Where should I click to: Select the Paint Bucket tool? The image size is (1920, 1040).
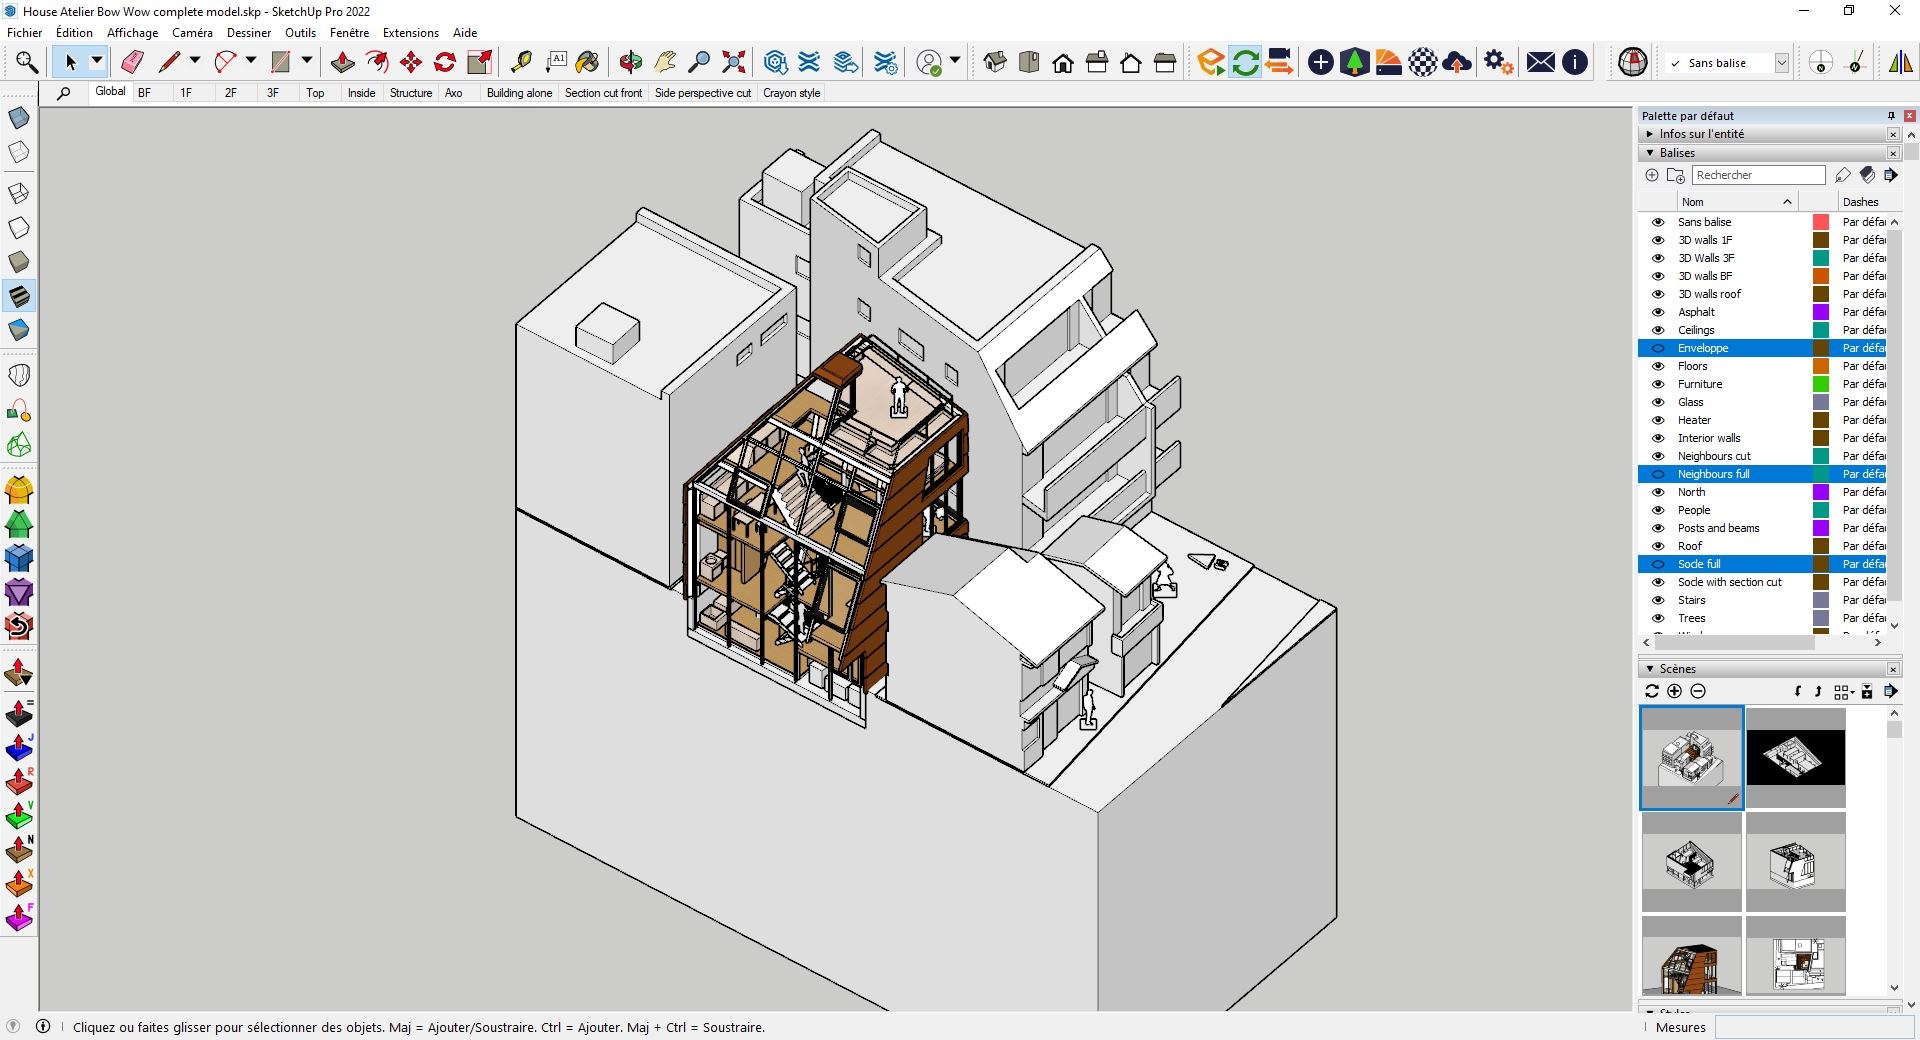coord(588,62)
